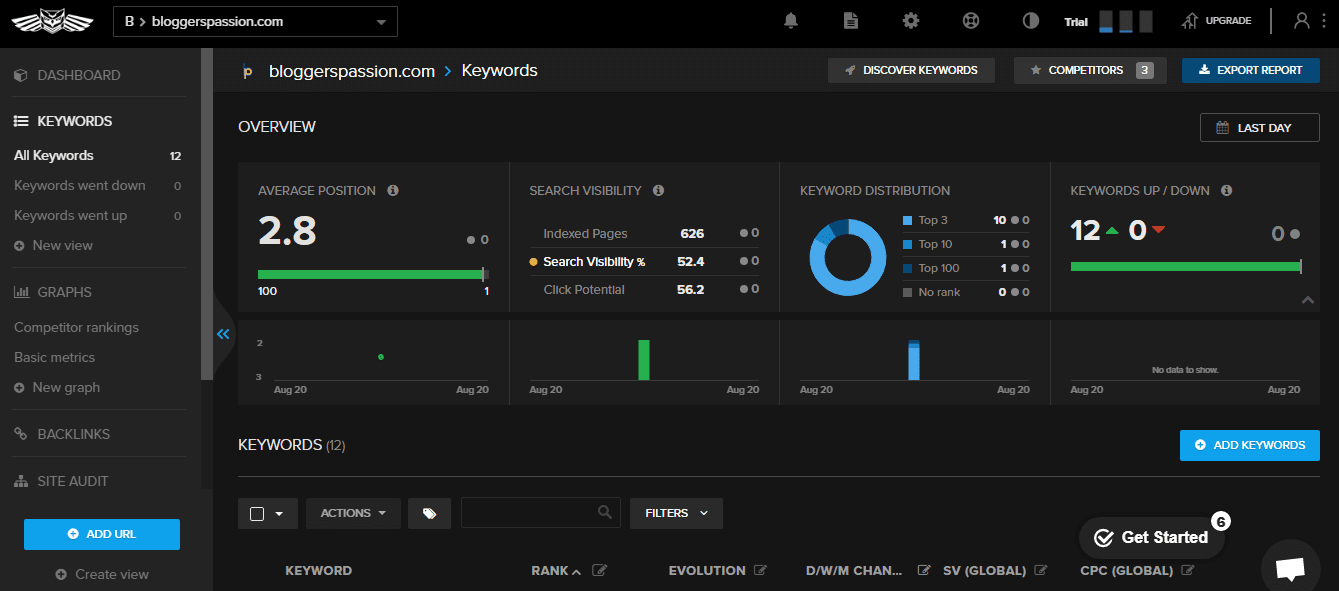Screen dimensions: 1339x591
Task: Open settings gear icon in top bar
Action: pos(910,21)
